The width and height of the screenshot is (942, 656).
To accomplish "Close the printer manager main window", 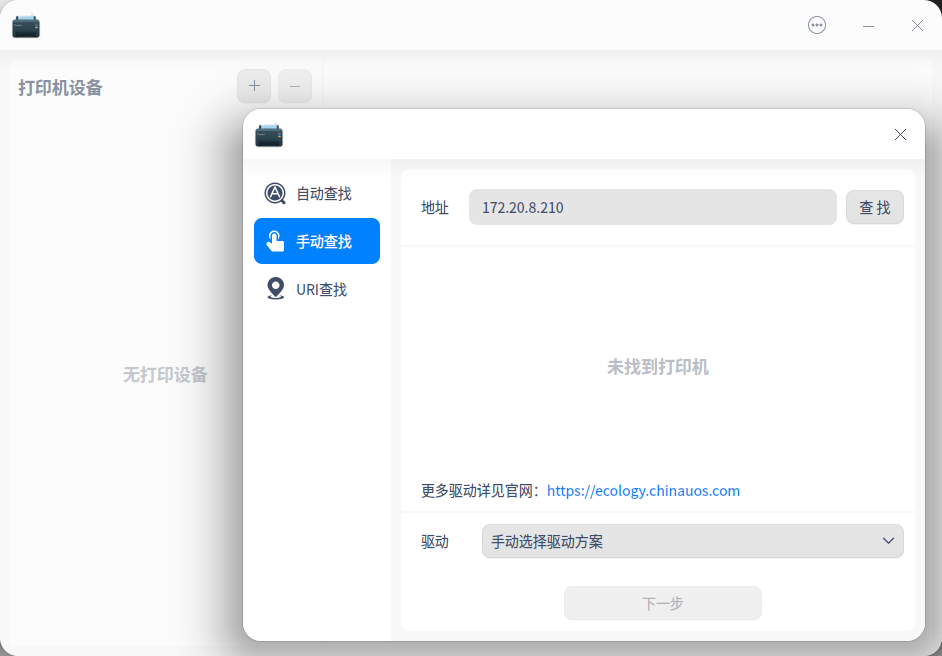I will [917, 25].
